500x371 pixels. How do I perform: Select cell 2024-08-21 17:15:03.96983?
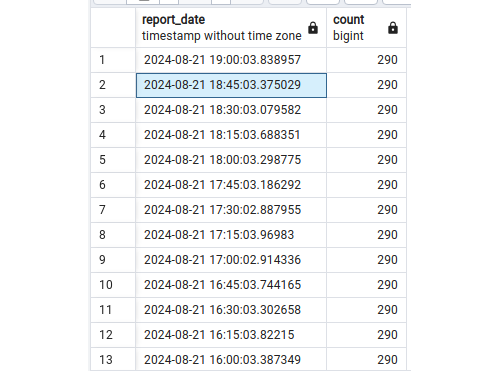pos(231,235)
